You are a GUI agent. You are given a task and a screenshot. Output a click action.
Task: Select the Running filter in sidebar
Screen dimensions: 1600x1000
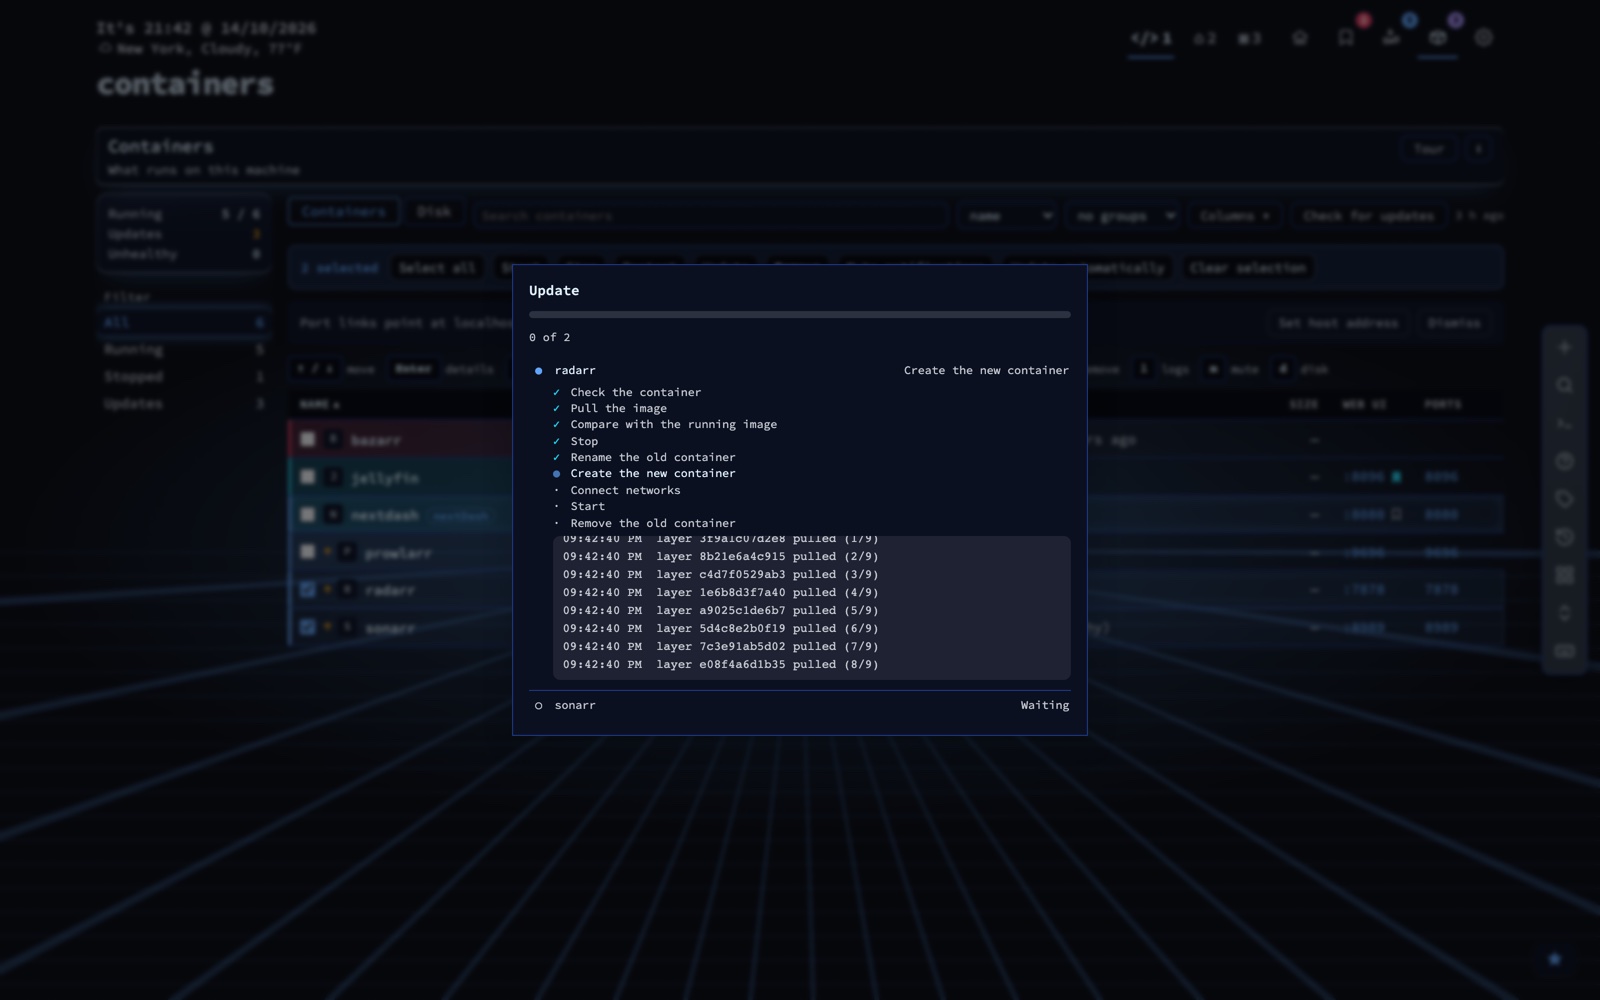(185, 350)
